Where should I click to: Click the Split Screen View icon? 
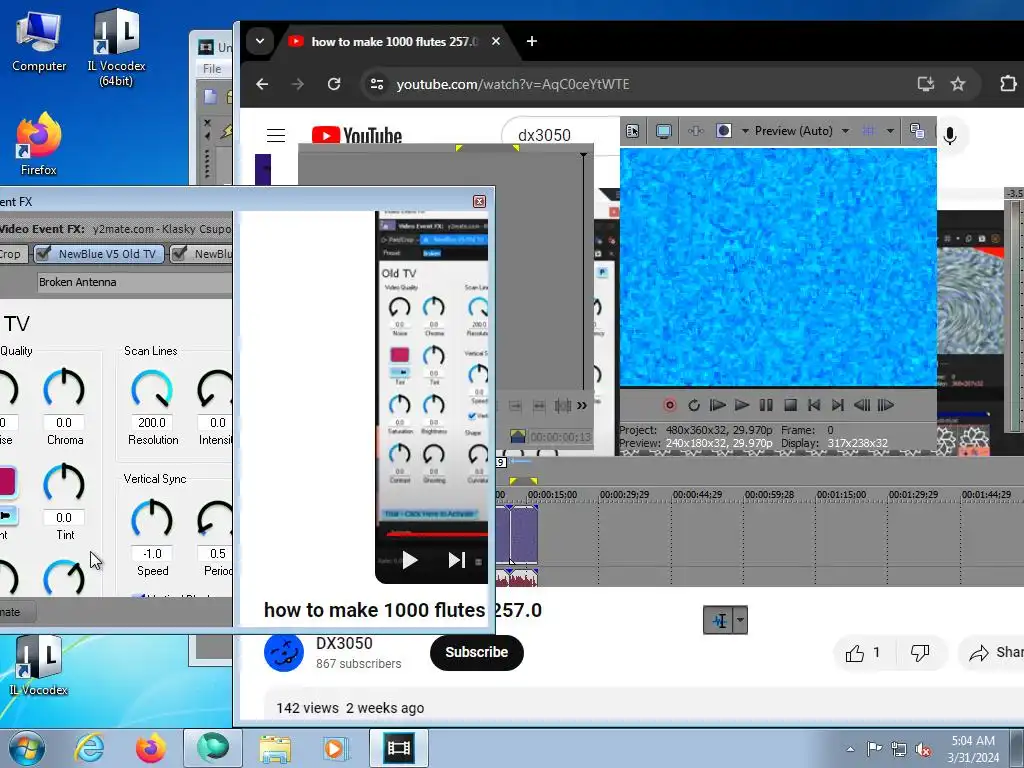pos(724,131)
